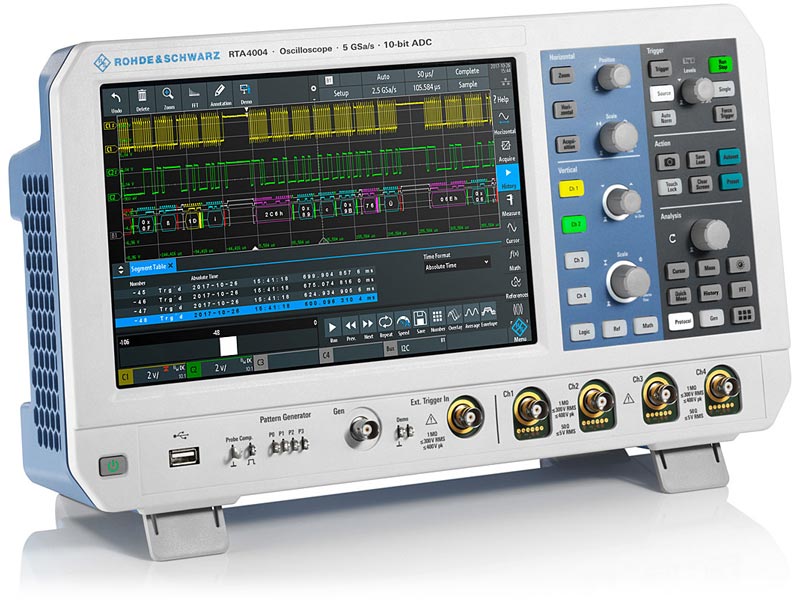Screen dimensions: 800x606
Task: Push the green power button on the front panel
Action: coord(112,466)
